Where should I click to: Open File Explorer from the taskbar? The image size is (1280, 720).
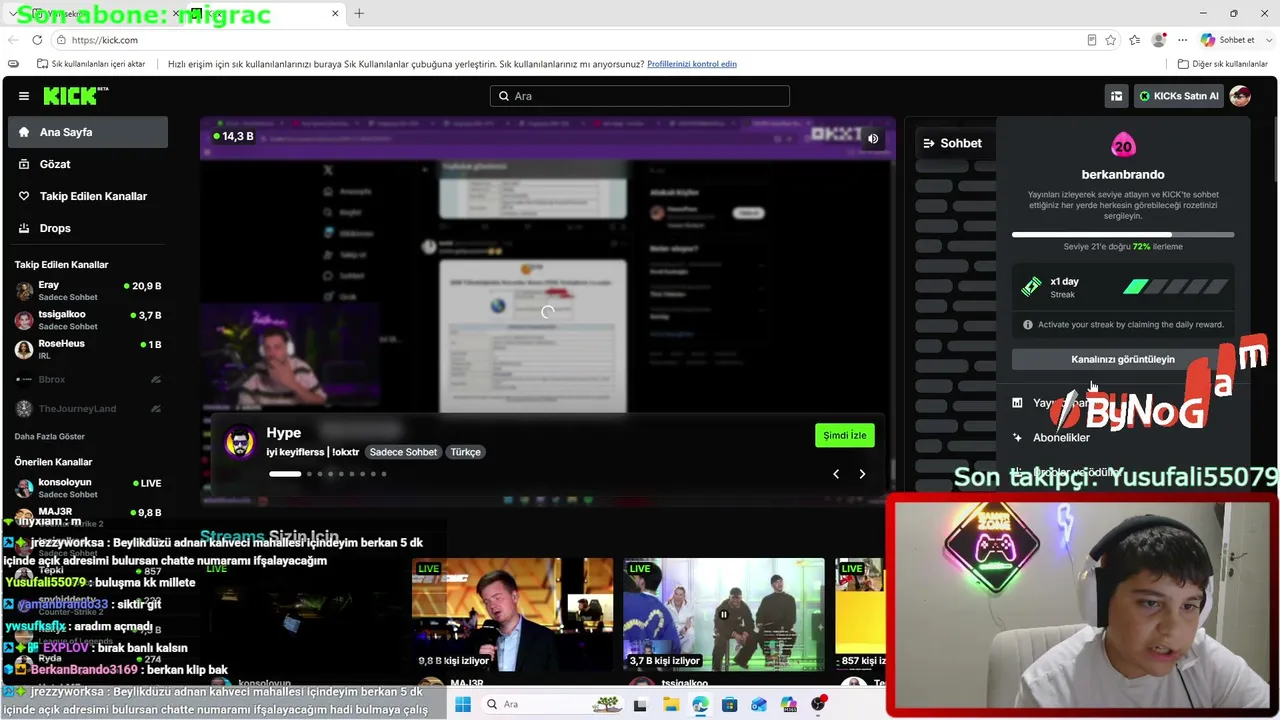pyautogui.click(x=670, y=704)
